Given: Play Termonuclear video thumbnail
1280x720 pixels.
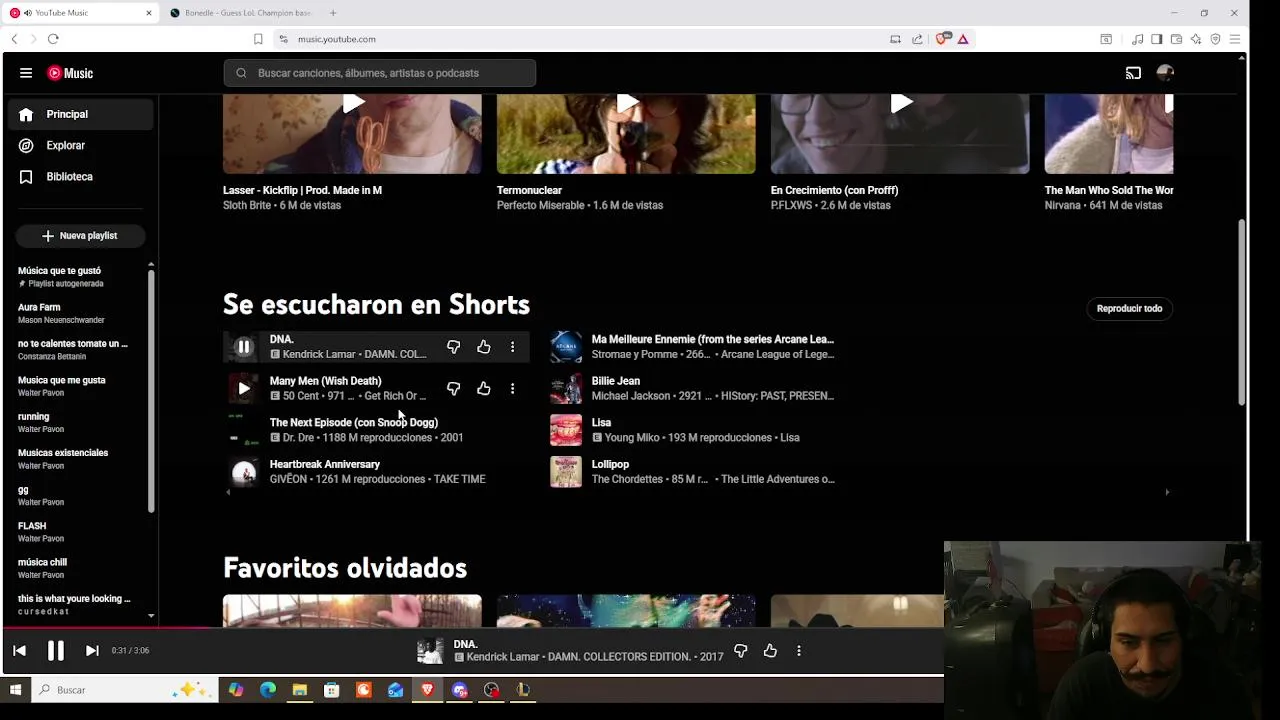Looking at the screenshot, I should click(x=626, y=133).
